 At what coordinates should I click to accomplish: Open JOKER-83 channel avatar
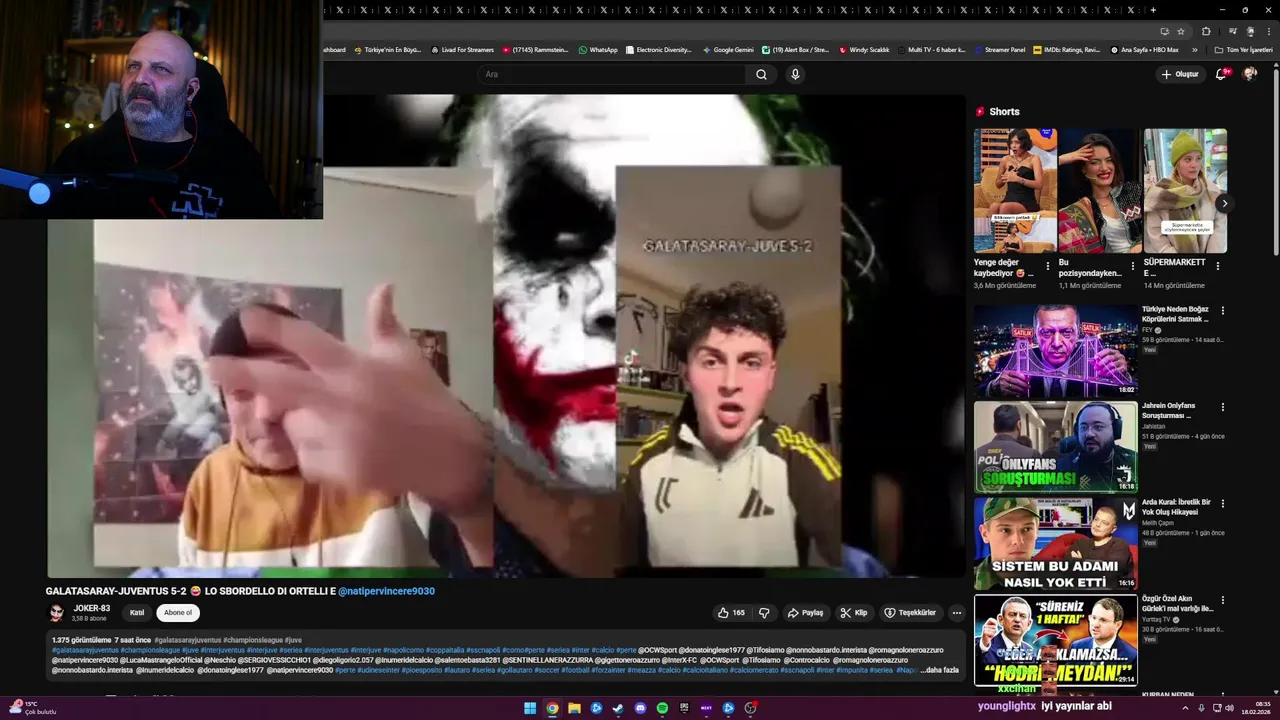pyautogui.click(x=57, y=613)
